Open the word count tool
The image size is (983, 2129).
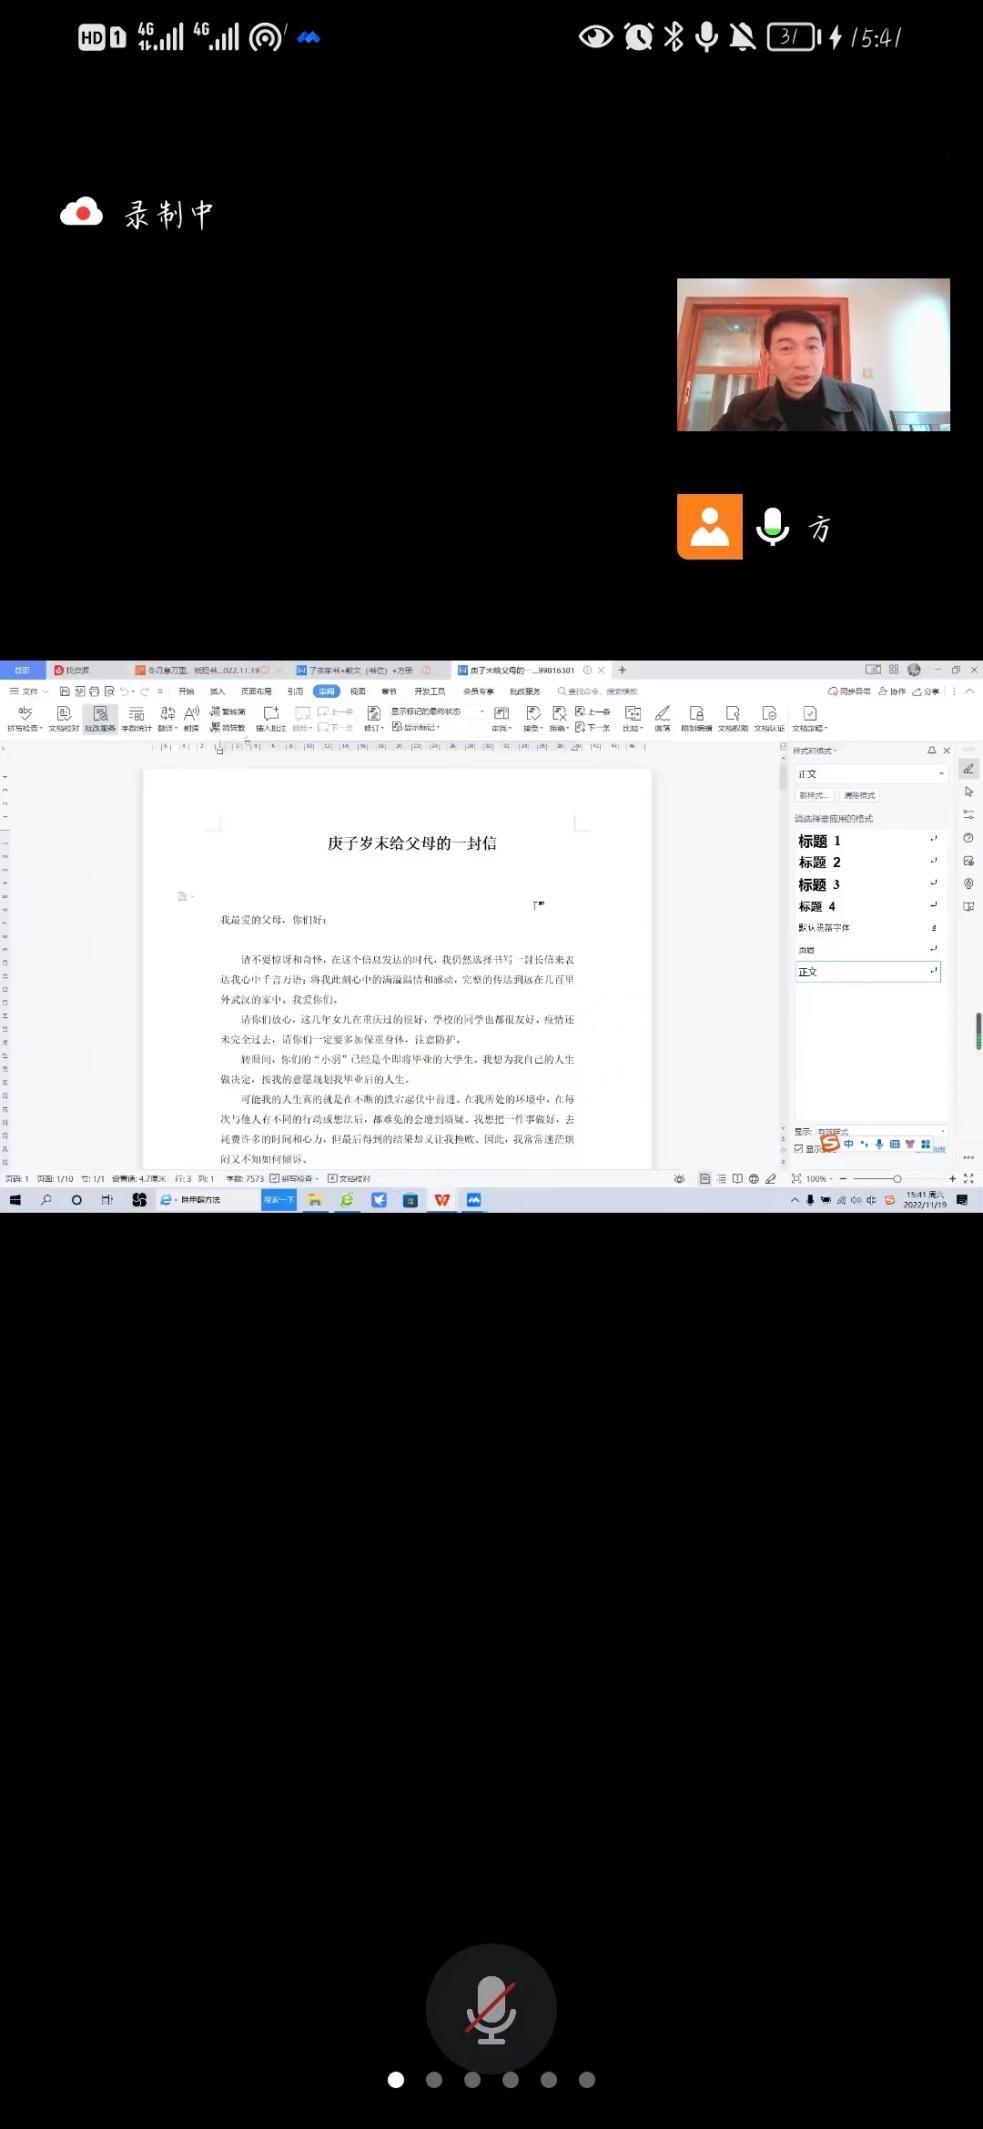pos(136,714)
